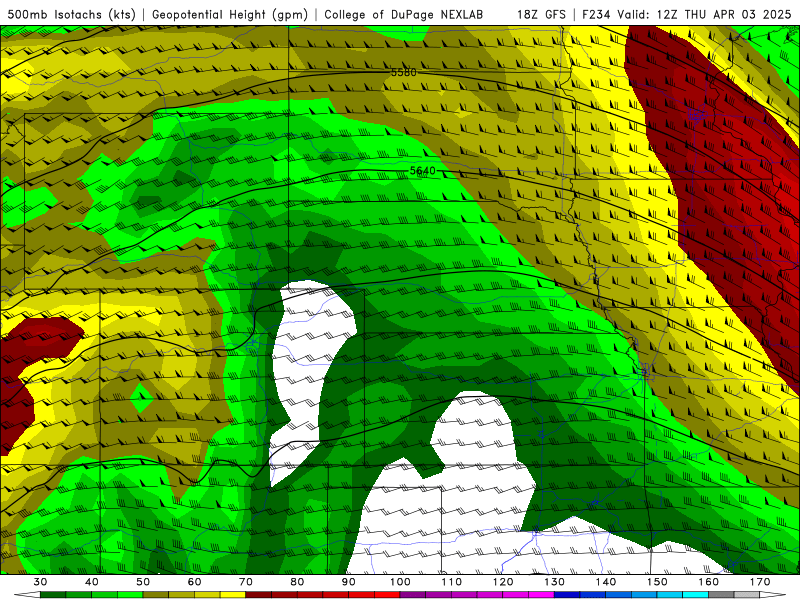Viewport: 800px width, 600px height.
Task: Click the 120 value on the color scale
Action: coord(503,582)
